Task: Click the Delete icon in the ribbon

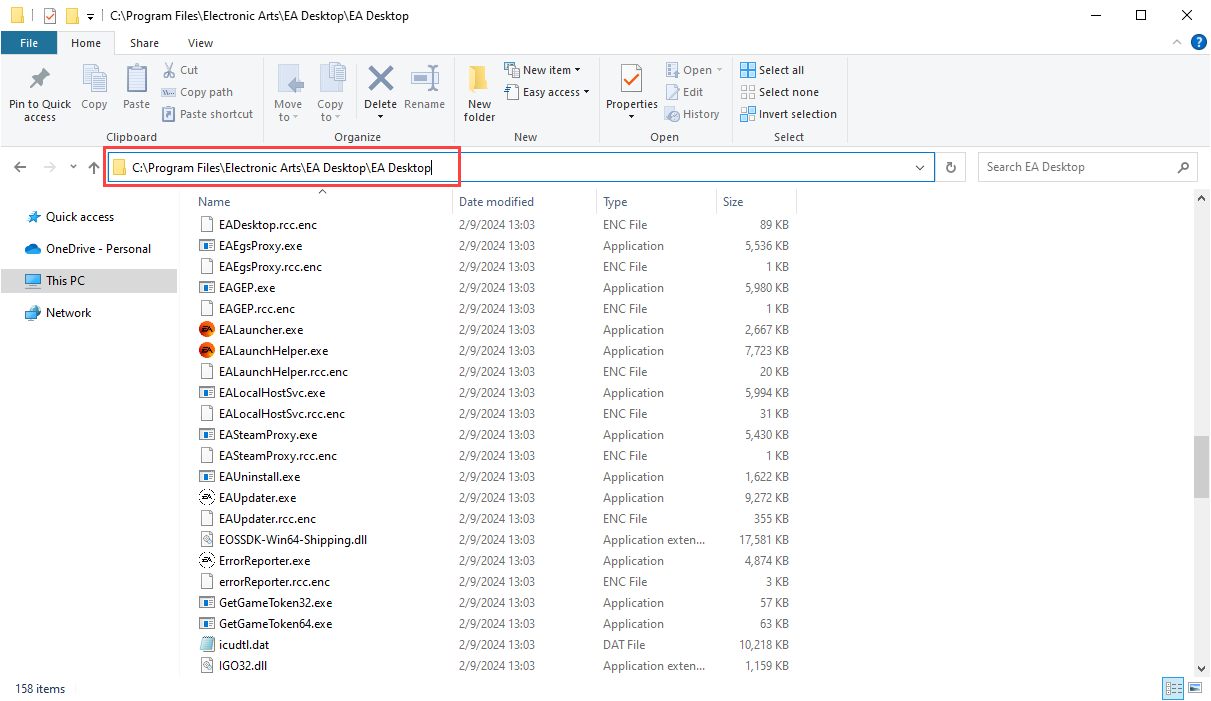Action: click(x=380, y=80)
